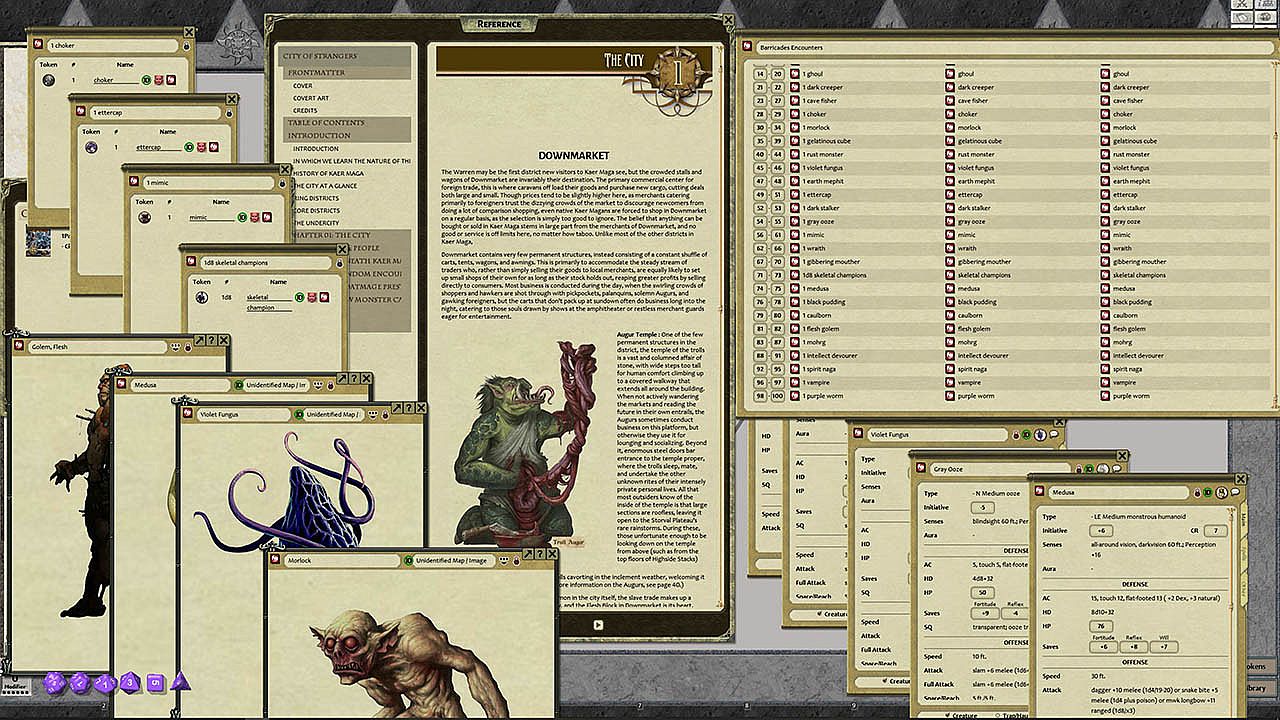Toggle the lock on 1 mimic window
This screenshot has height=720, width=1280.
pos(283,183)
